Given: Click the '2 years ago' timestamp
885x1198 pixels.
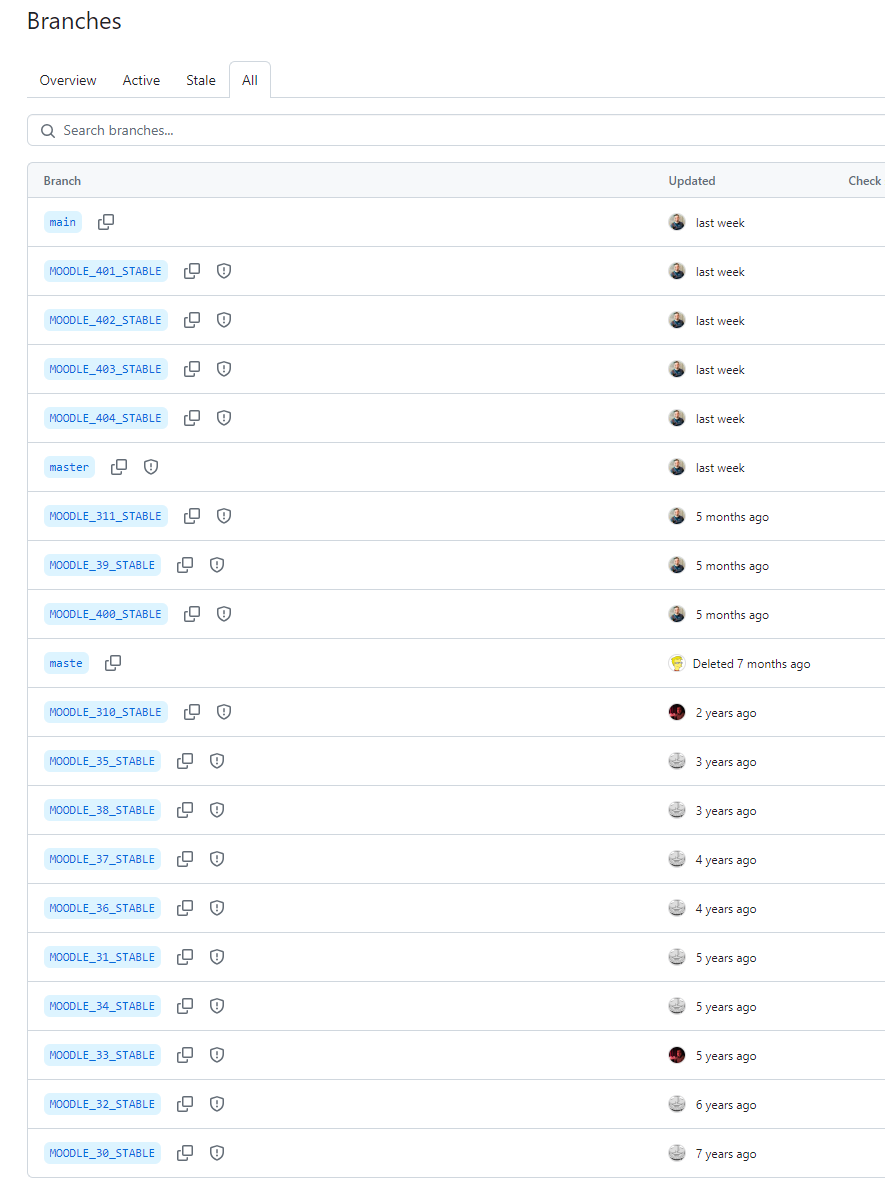Looking at the screenshot, I should 726,713.
